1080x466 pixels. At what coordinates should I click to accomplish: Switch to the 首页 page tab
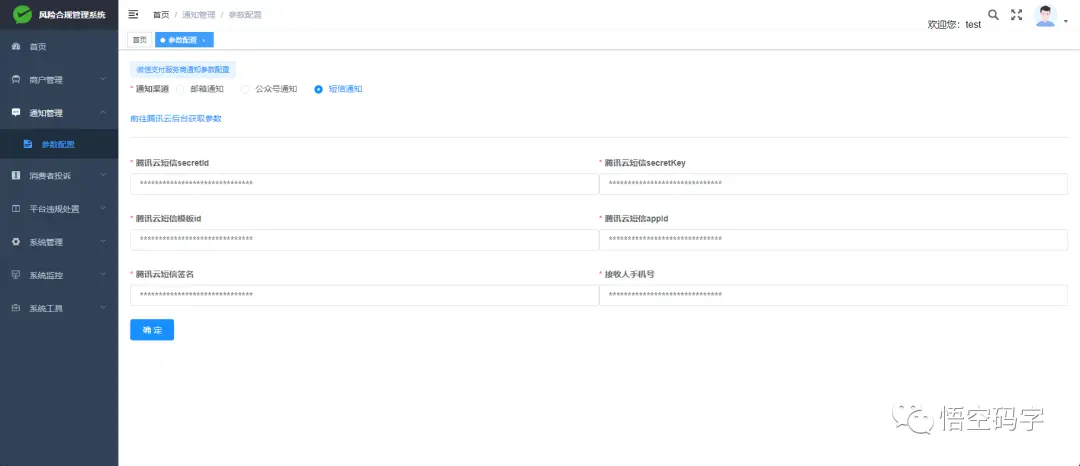click(x=140, y=40)
